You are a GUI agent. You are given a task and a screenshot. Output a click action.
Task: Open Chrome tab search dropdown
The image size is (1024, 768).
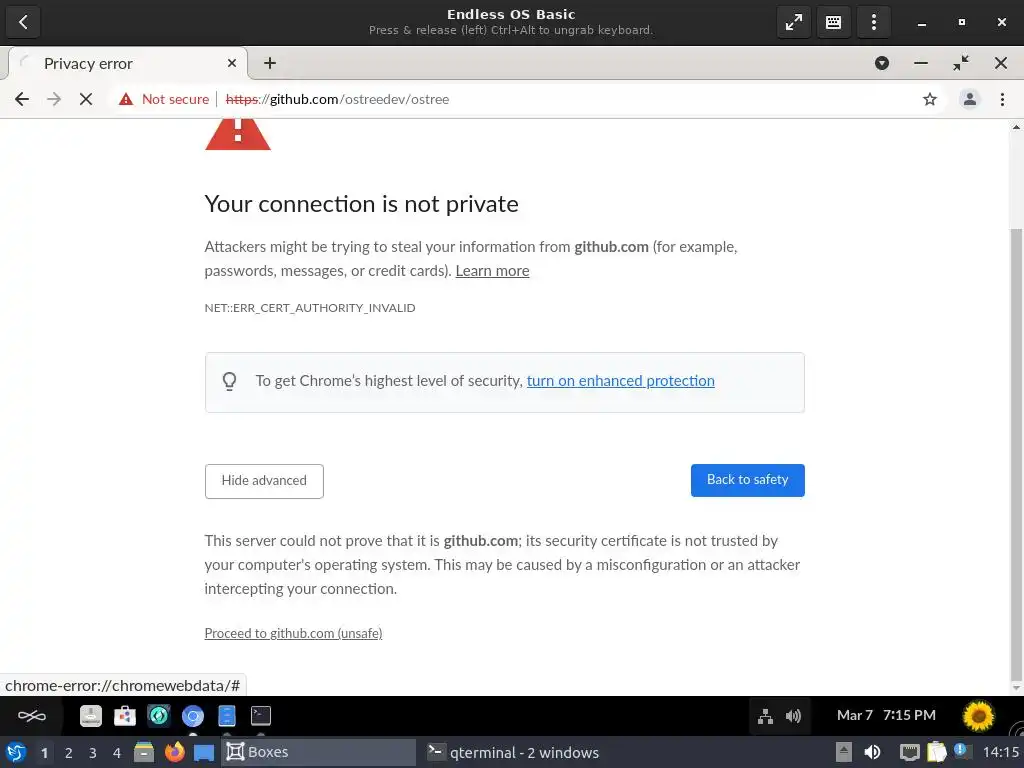click(882, 63)
